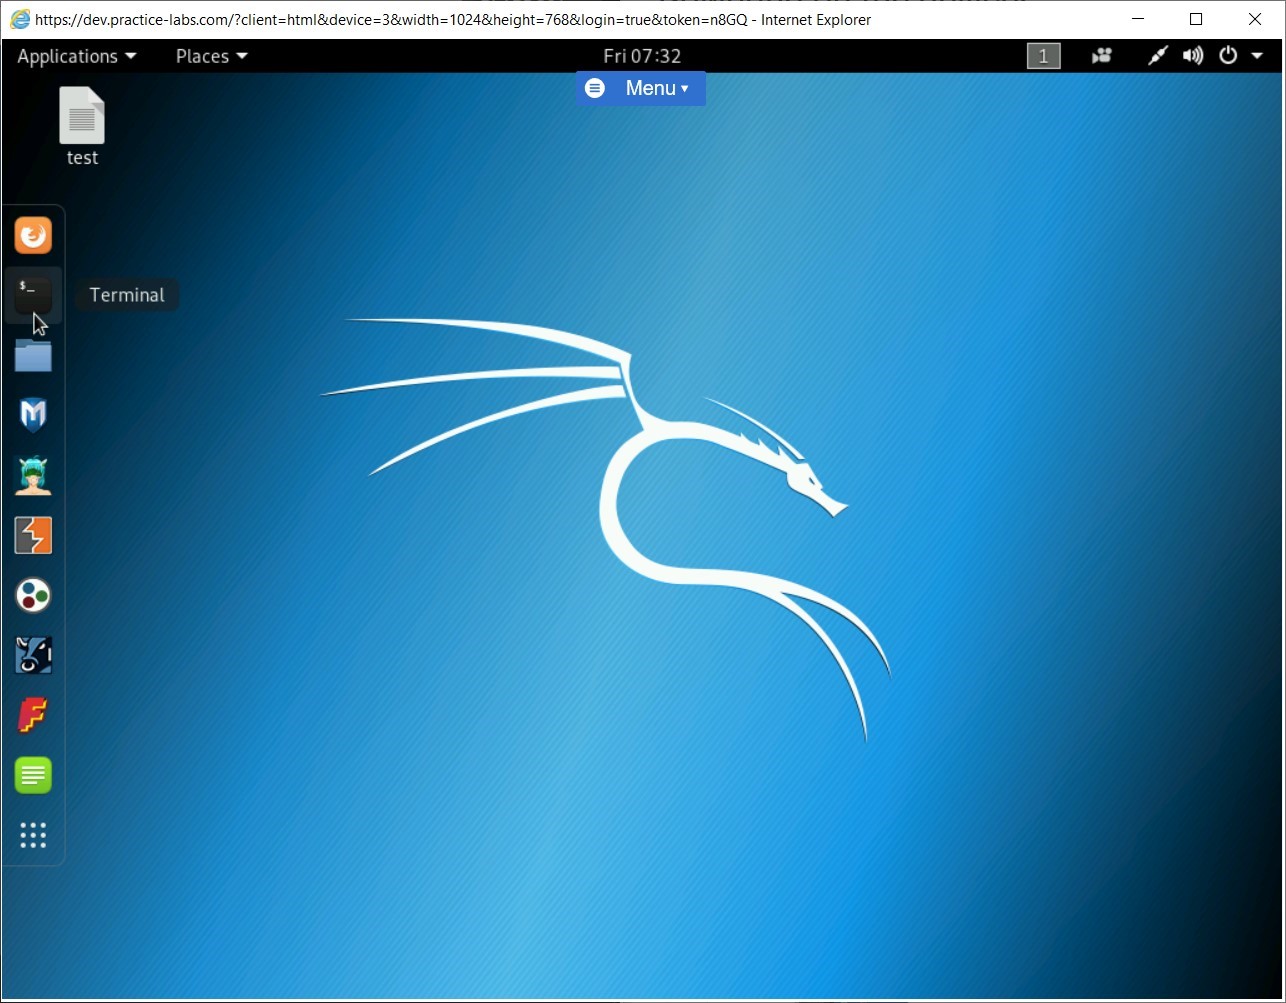
Task: Launch the Metasploit Framework icon
Action: (x=33, y=415)
